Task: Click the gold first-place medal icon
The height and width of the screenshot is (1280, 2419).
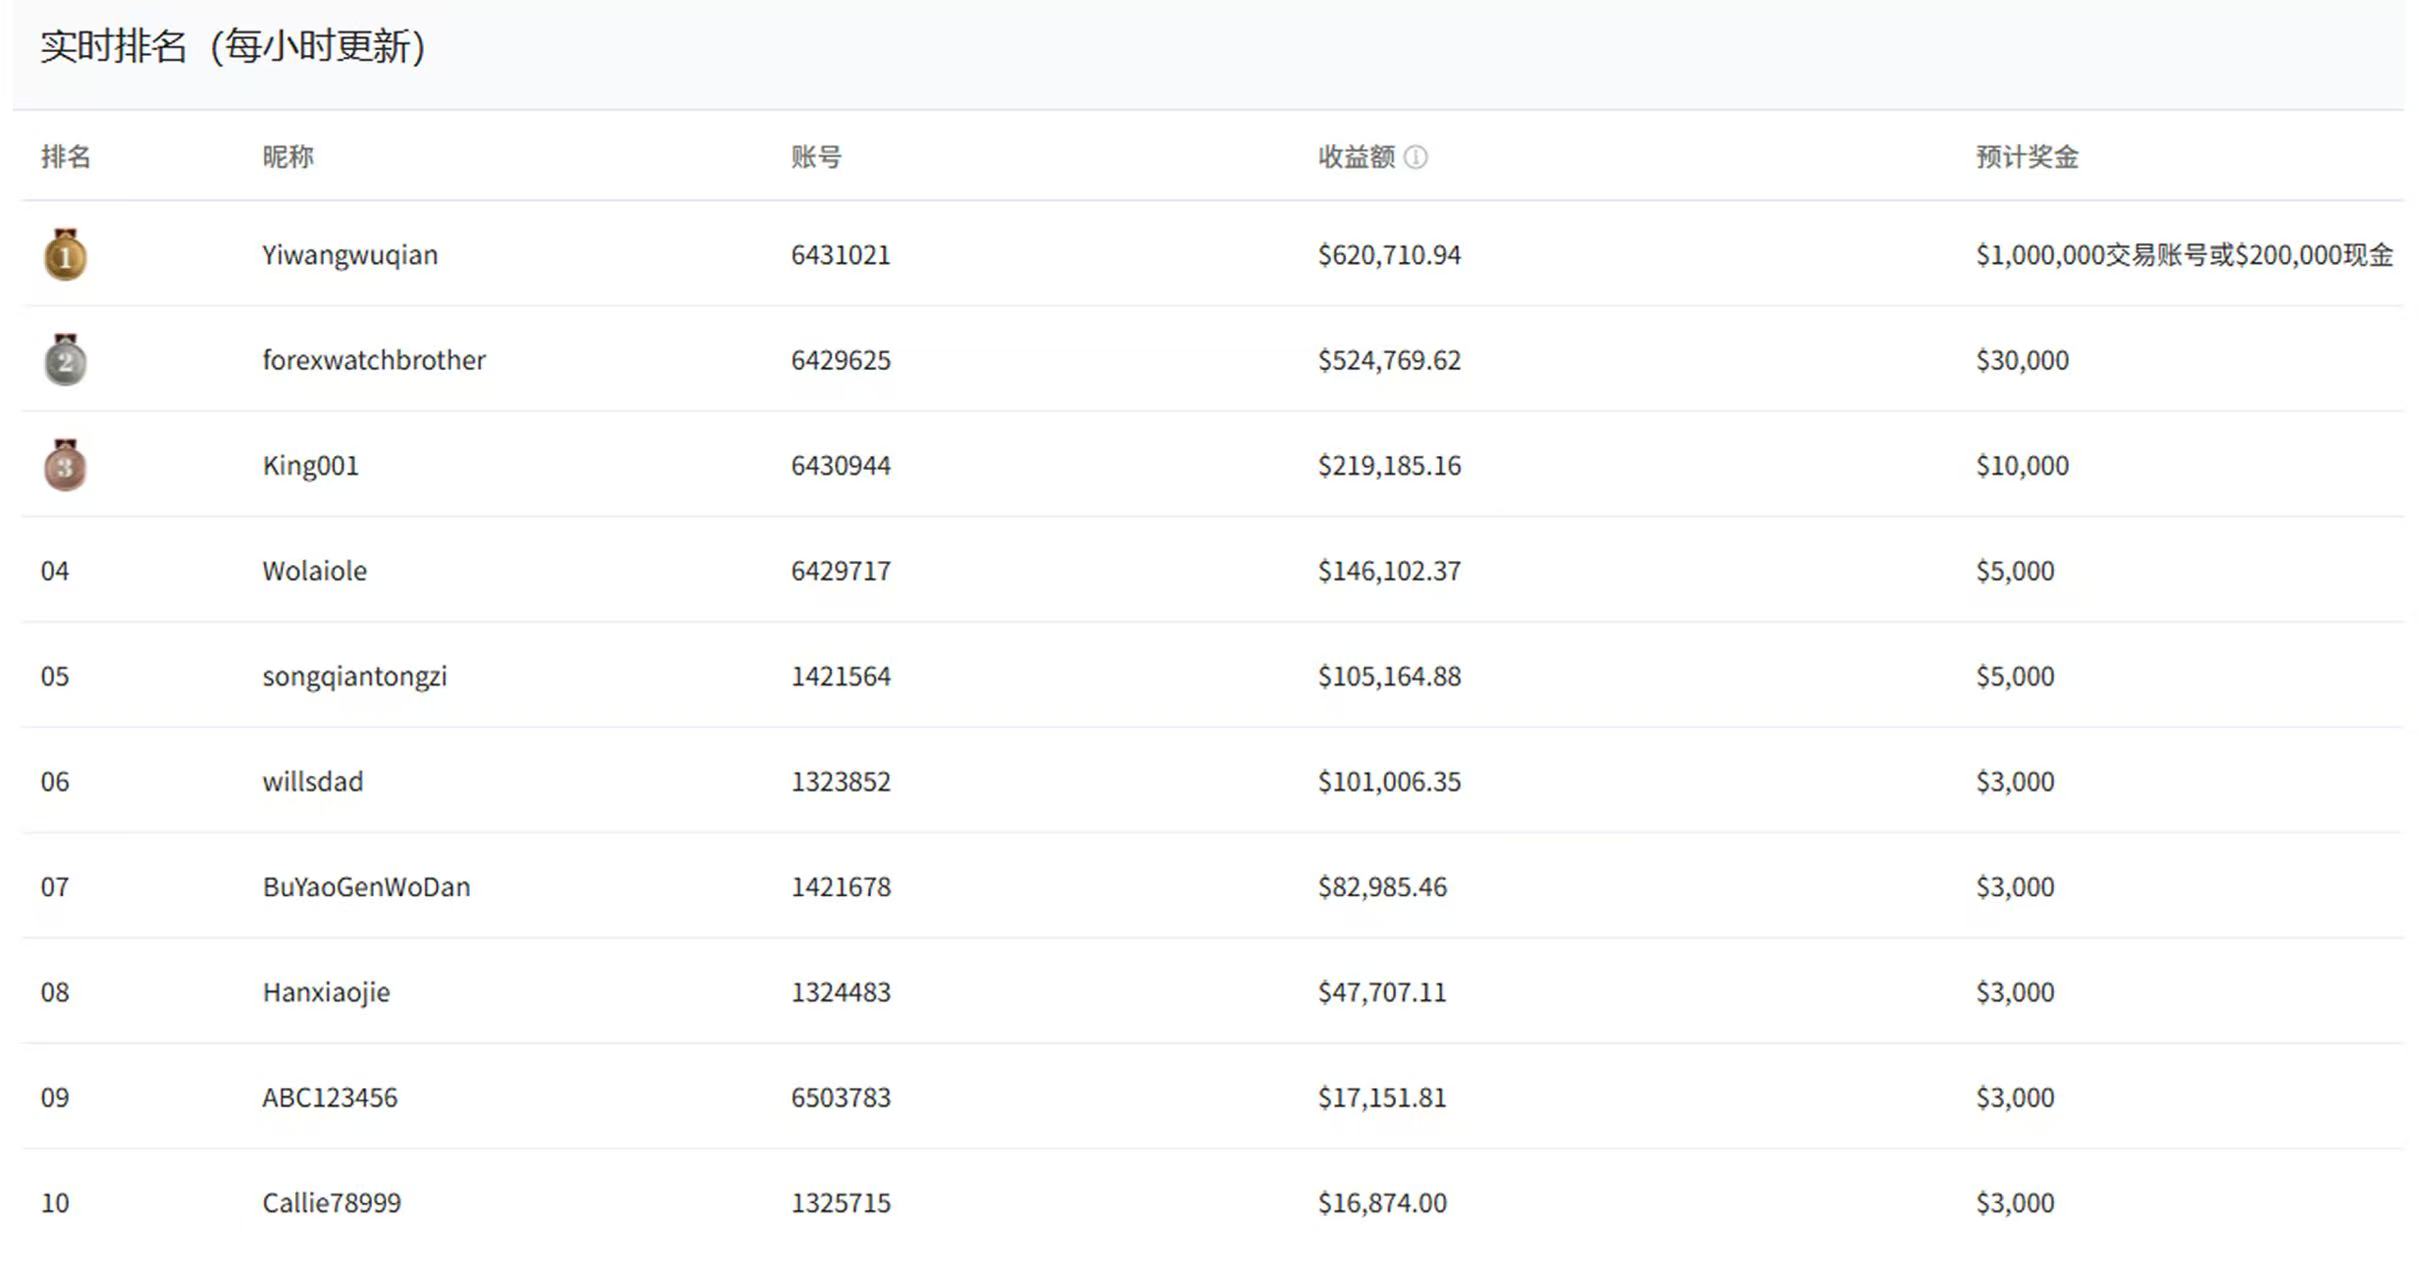Action: [65, 254]
